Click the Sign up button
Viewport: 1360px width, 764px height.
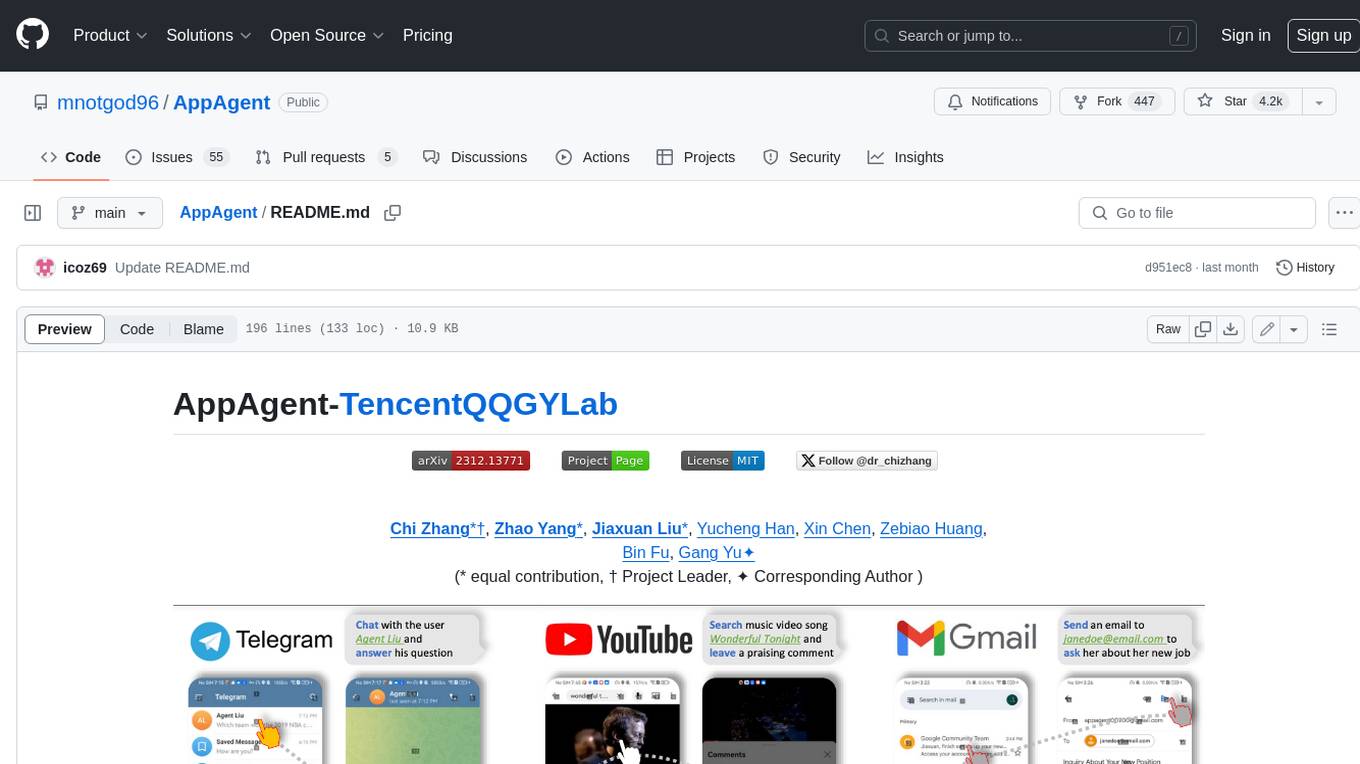(x=1323, y=35)
